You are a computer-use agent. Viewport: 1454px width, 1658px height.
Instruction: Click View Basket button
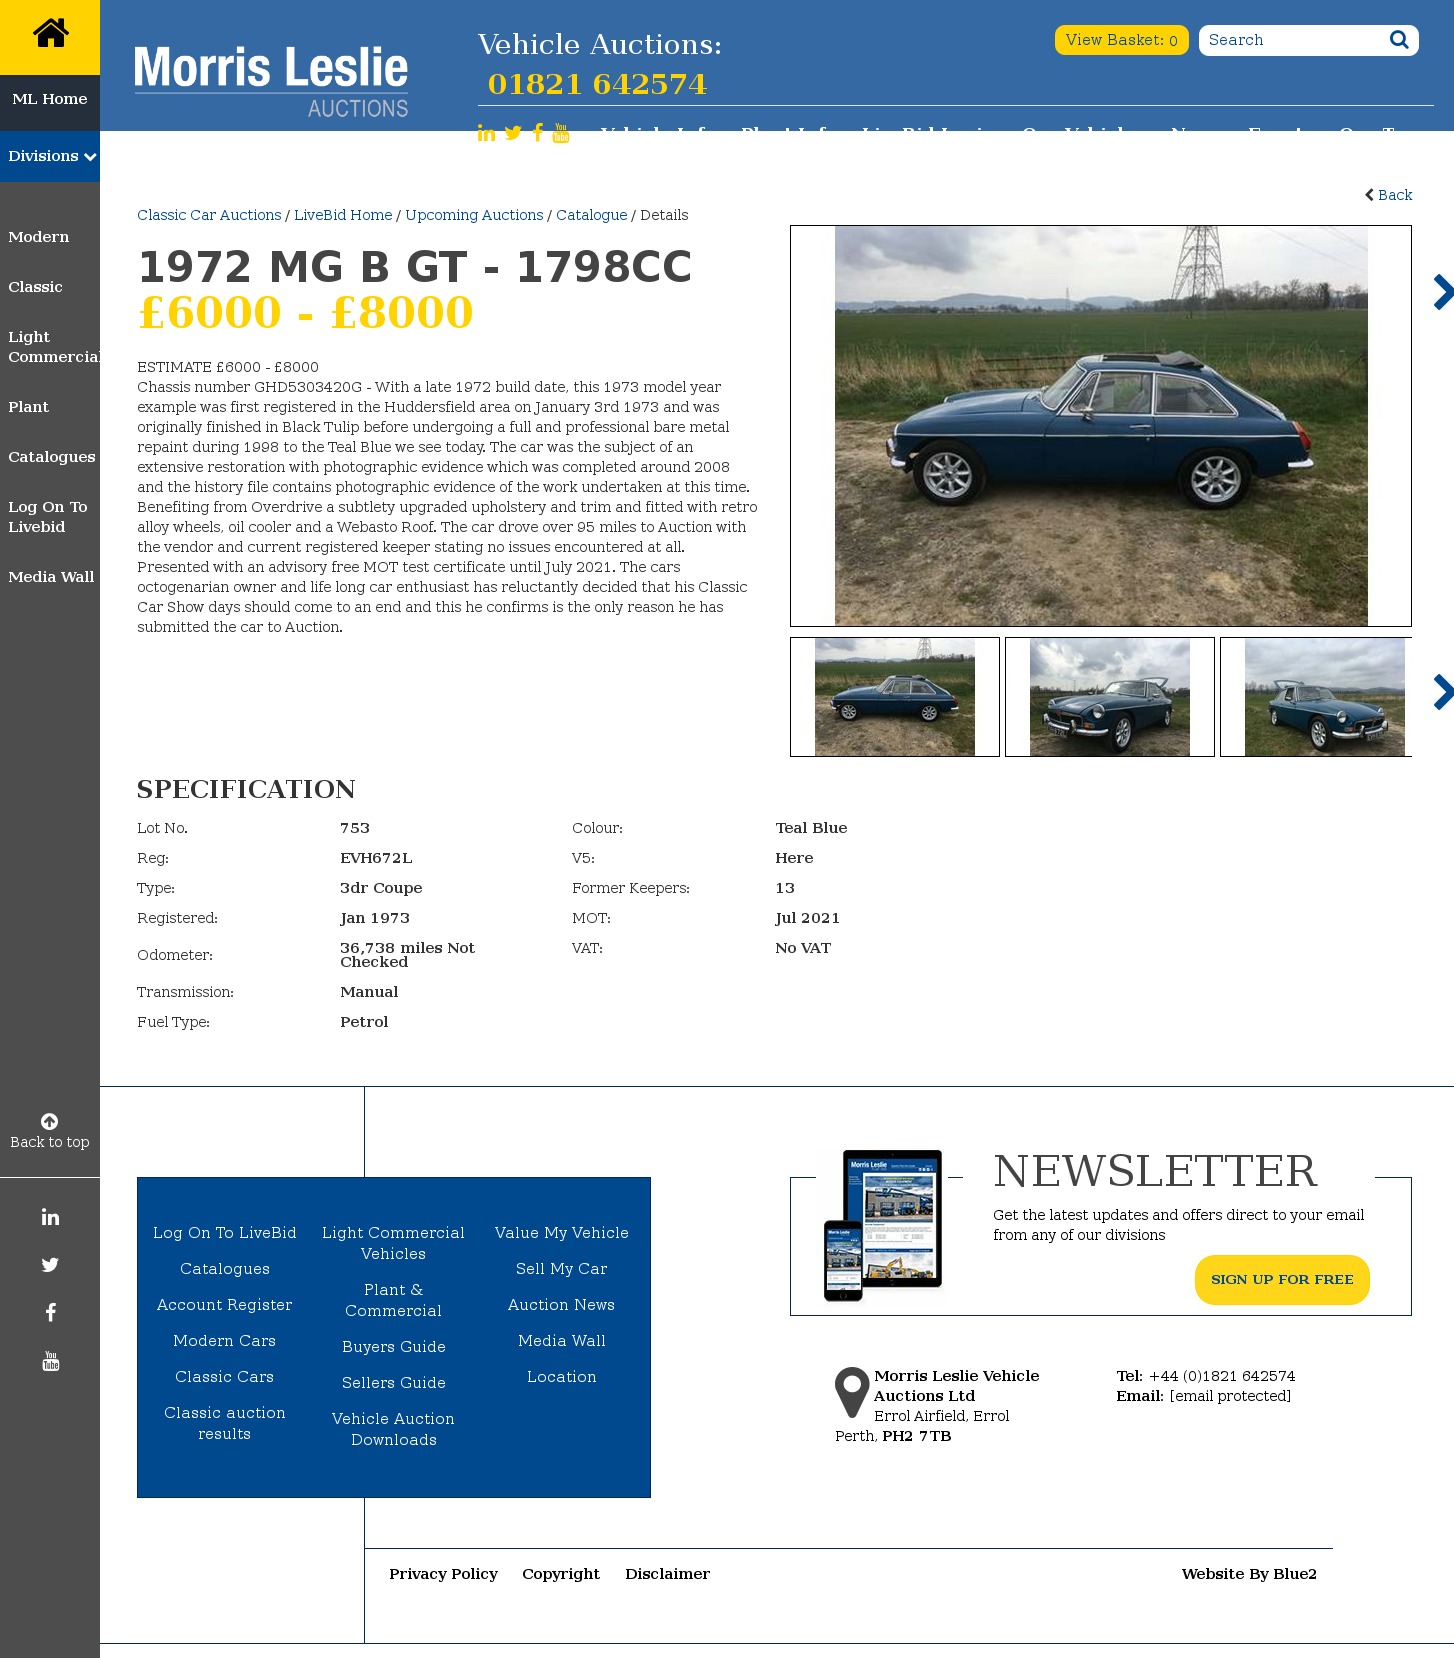click(1122, 40)
